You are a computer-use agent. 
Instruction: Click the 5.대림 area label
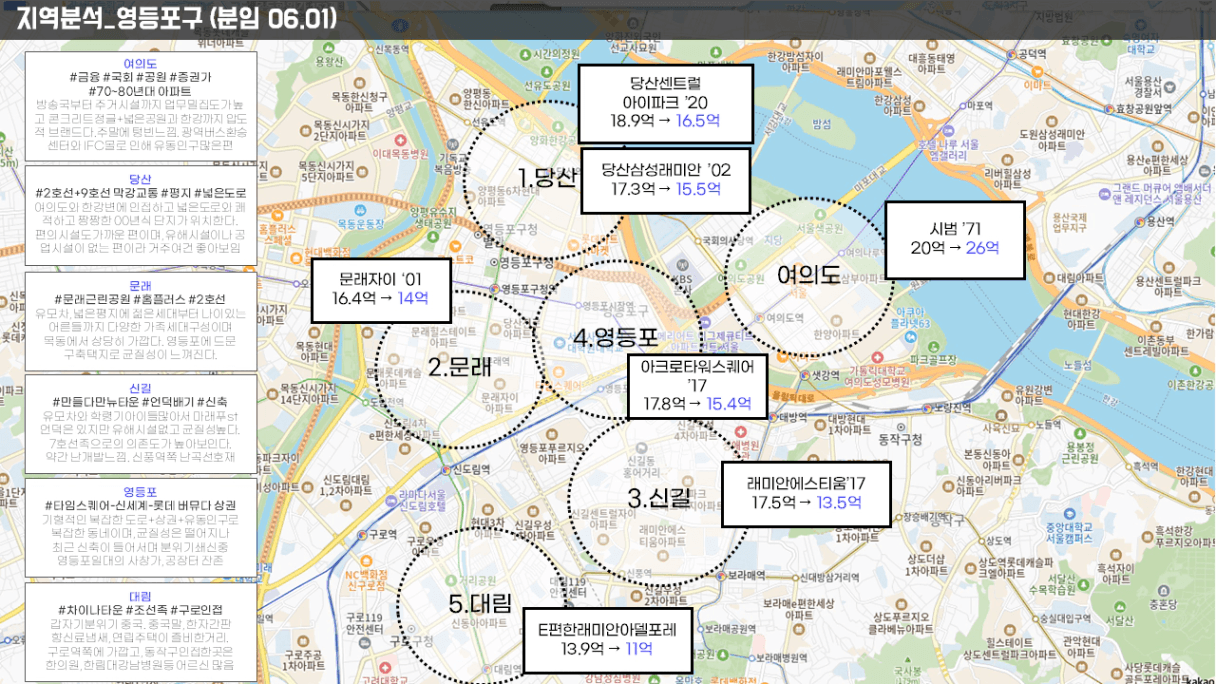[x=480, y=604]
